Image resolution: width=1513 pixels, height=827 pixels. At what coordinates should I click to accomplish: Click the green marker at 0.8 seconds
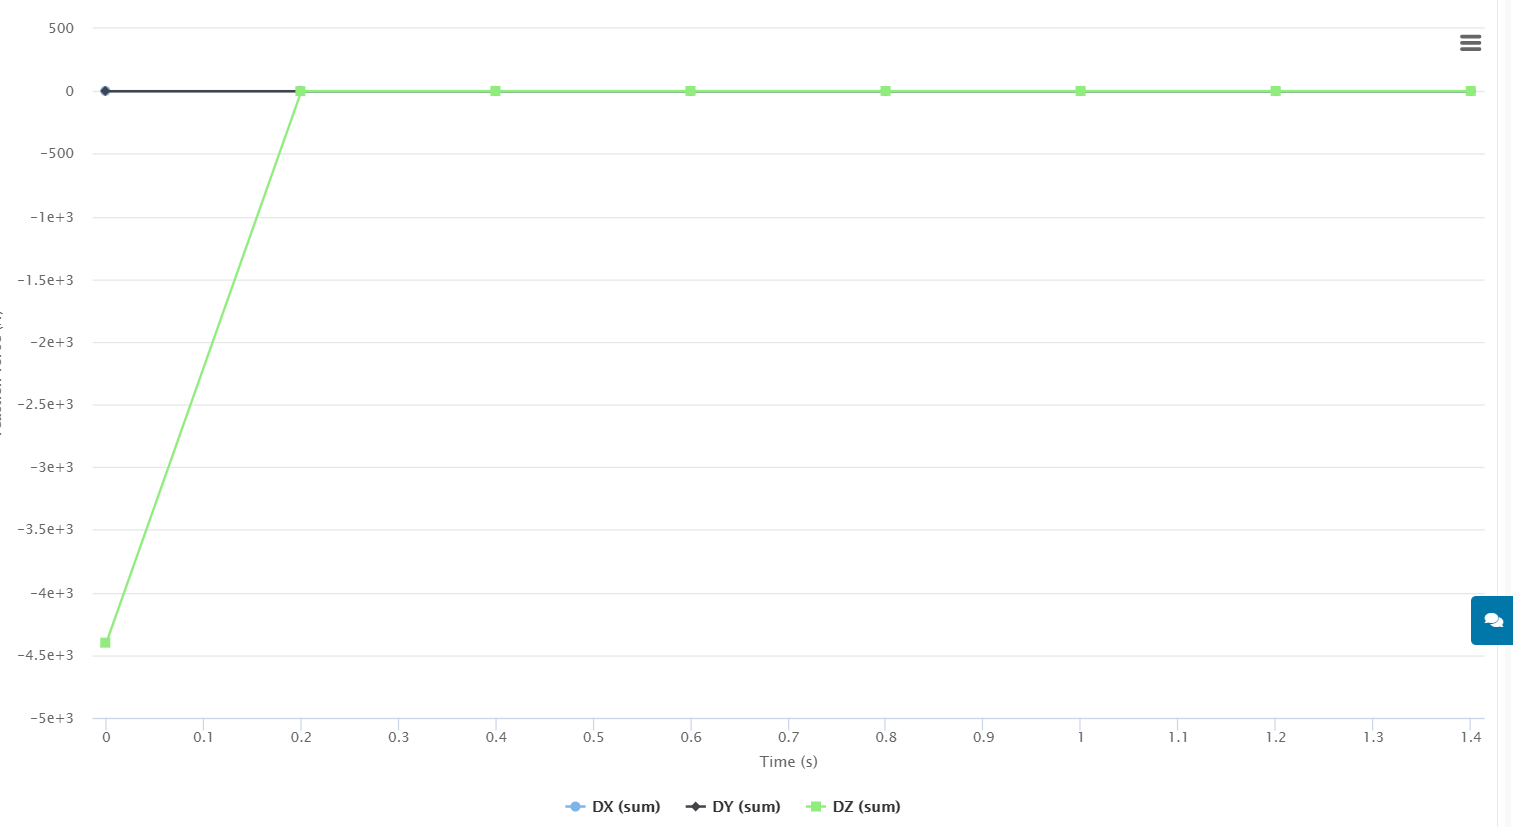pyautogui.click(x=885, y=91)
